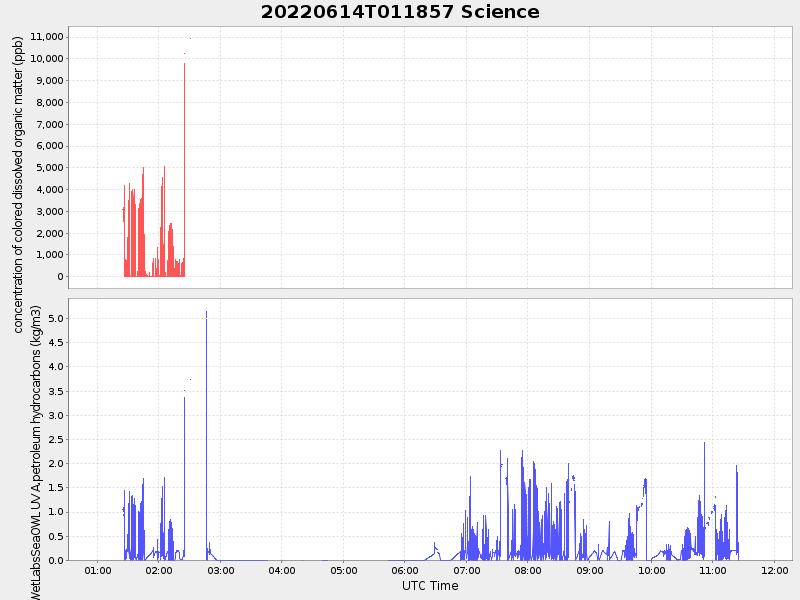Click the 0.5 tick on the lower y-axis
800x600 pixels.
[56, 536]
